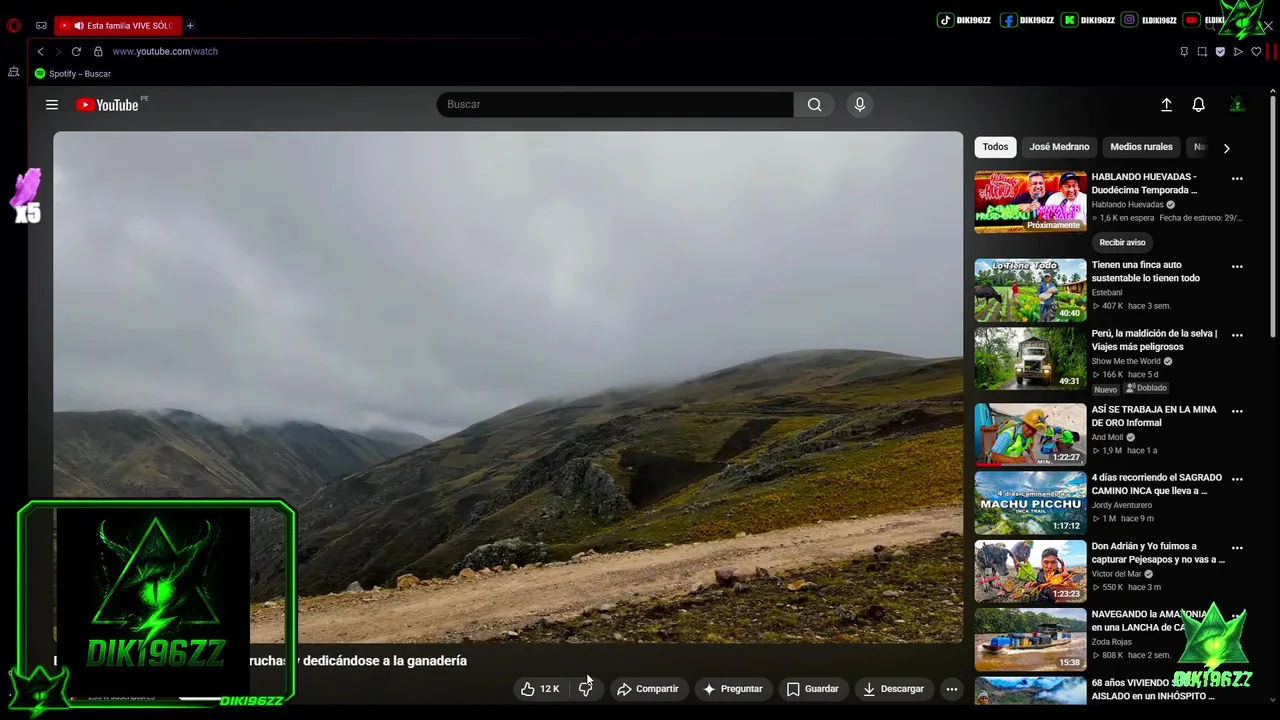The image size is (1280, 720).
Task: Go back to the previous page
Action: pos(40,51)
